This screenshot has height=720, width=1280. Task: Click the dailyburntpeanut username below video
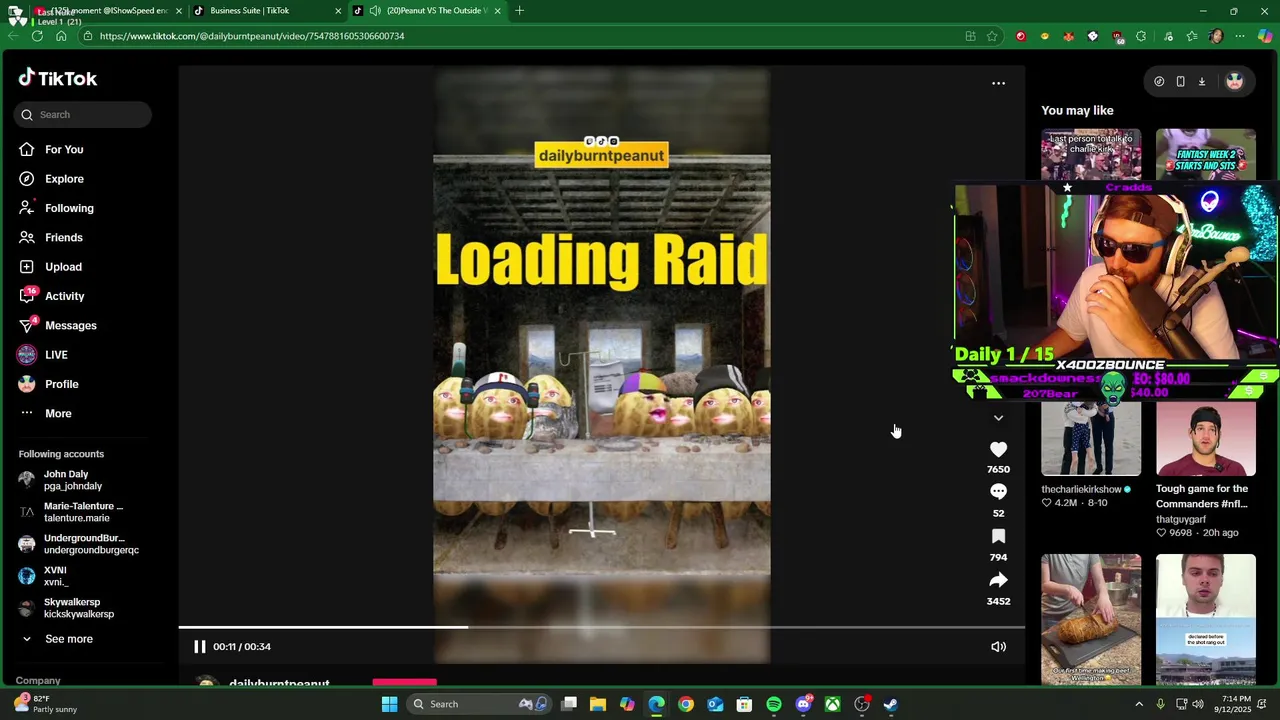point(279,684)
